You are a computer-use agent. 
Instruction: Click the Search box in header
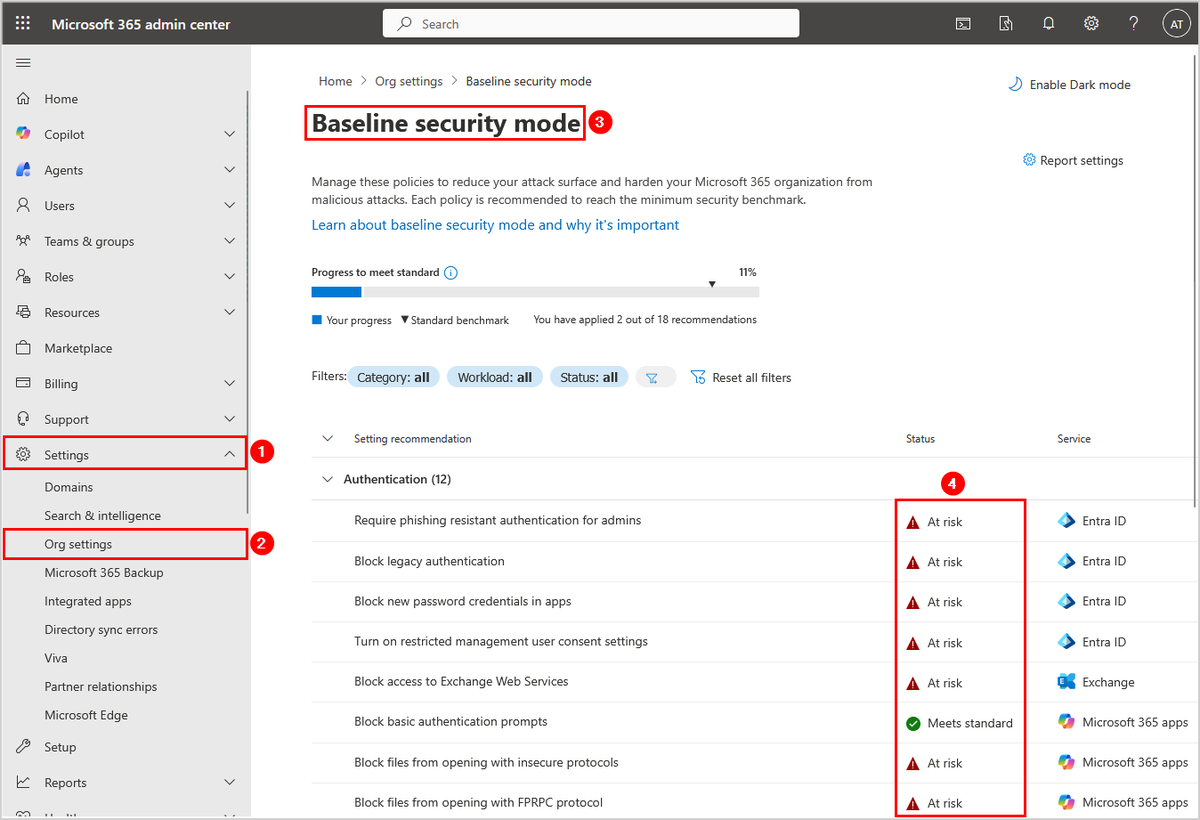coord(591,23)
